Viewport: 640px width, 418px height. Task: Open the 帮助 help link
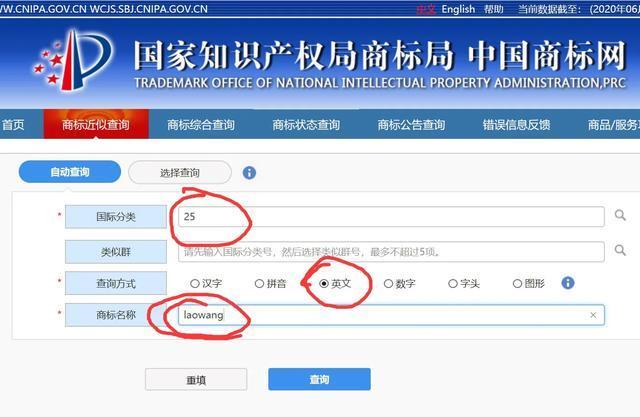pyautogui.click(x=493, y=9)
